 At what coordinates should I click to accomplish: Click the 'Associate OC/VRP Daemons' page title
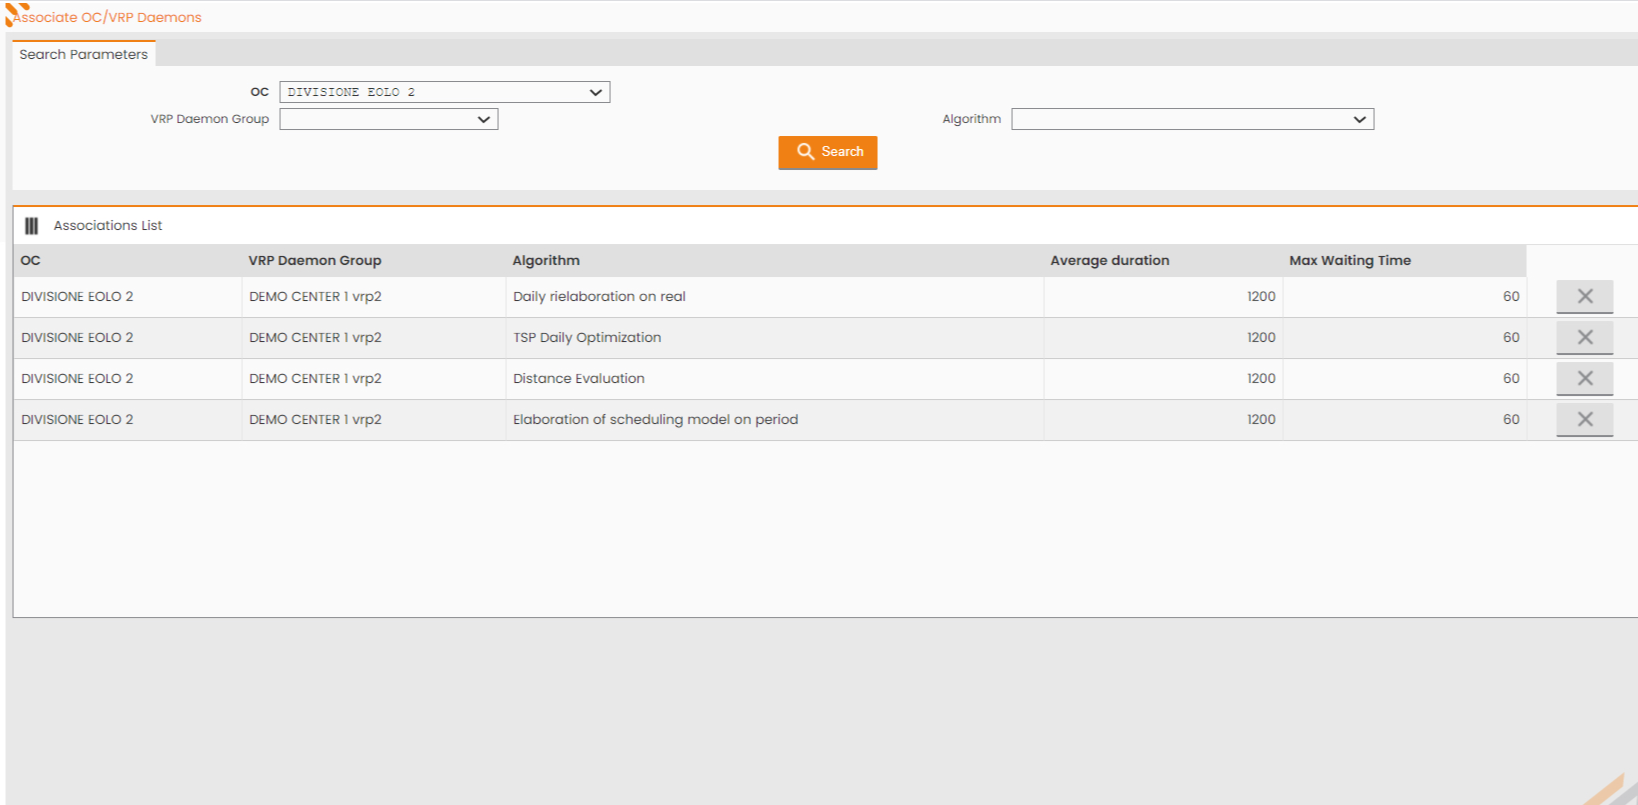[108, 17]
